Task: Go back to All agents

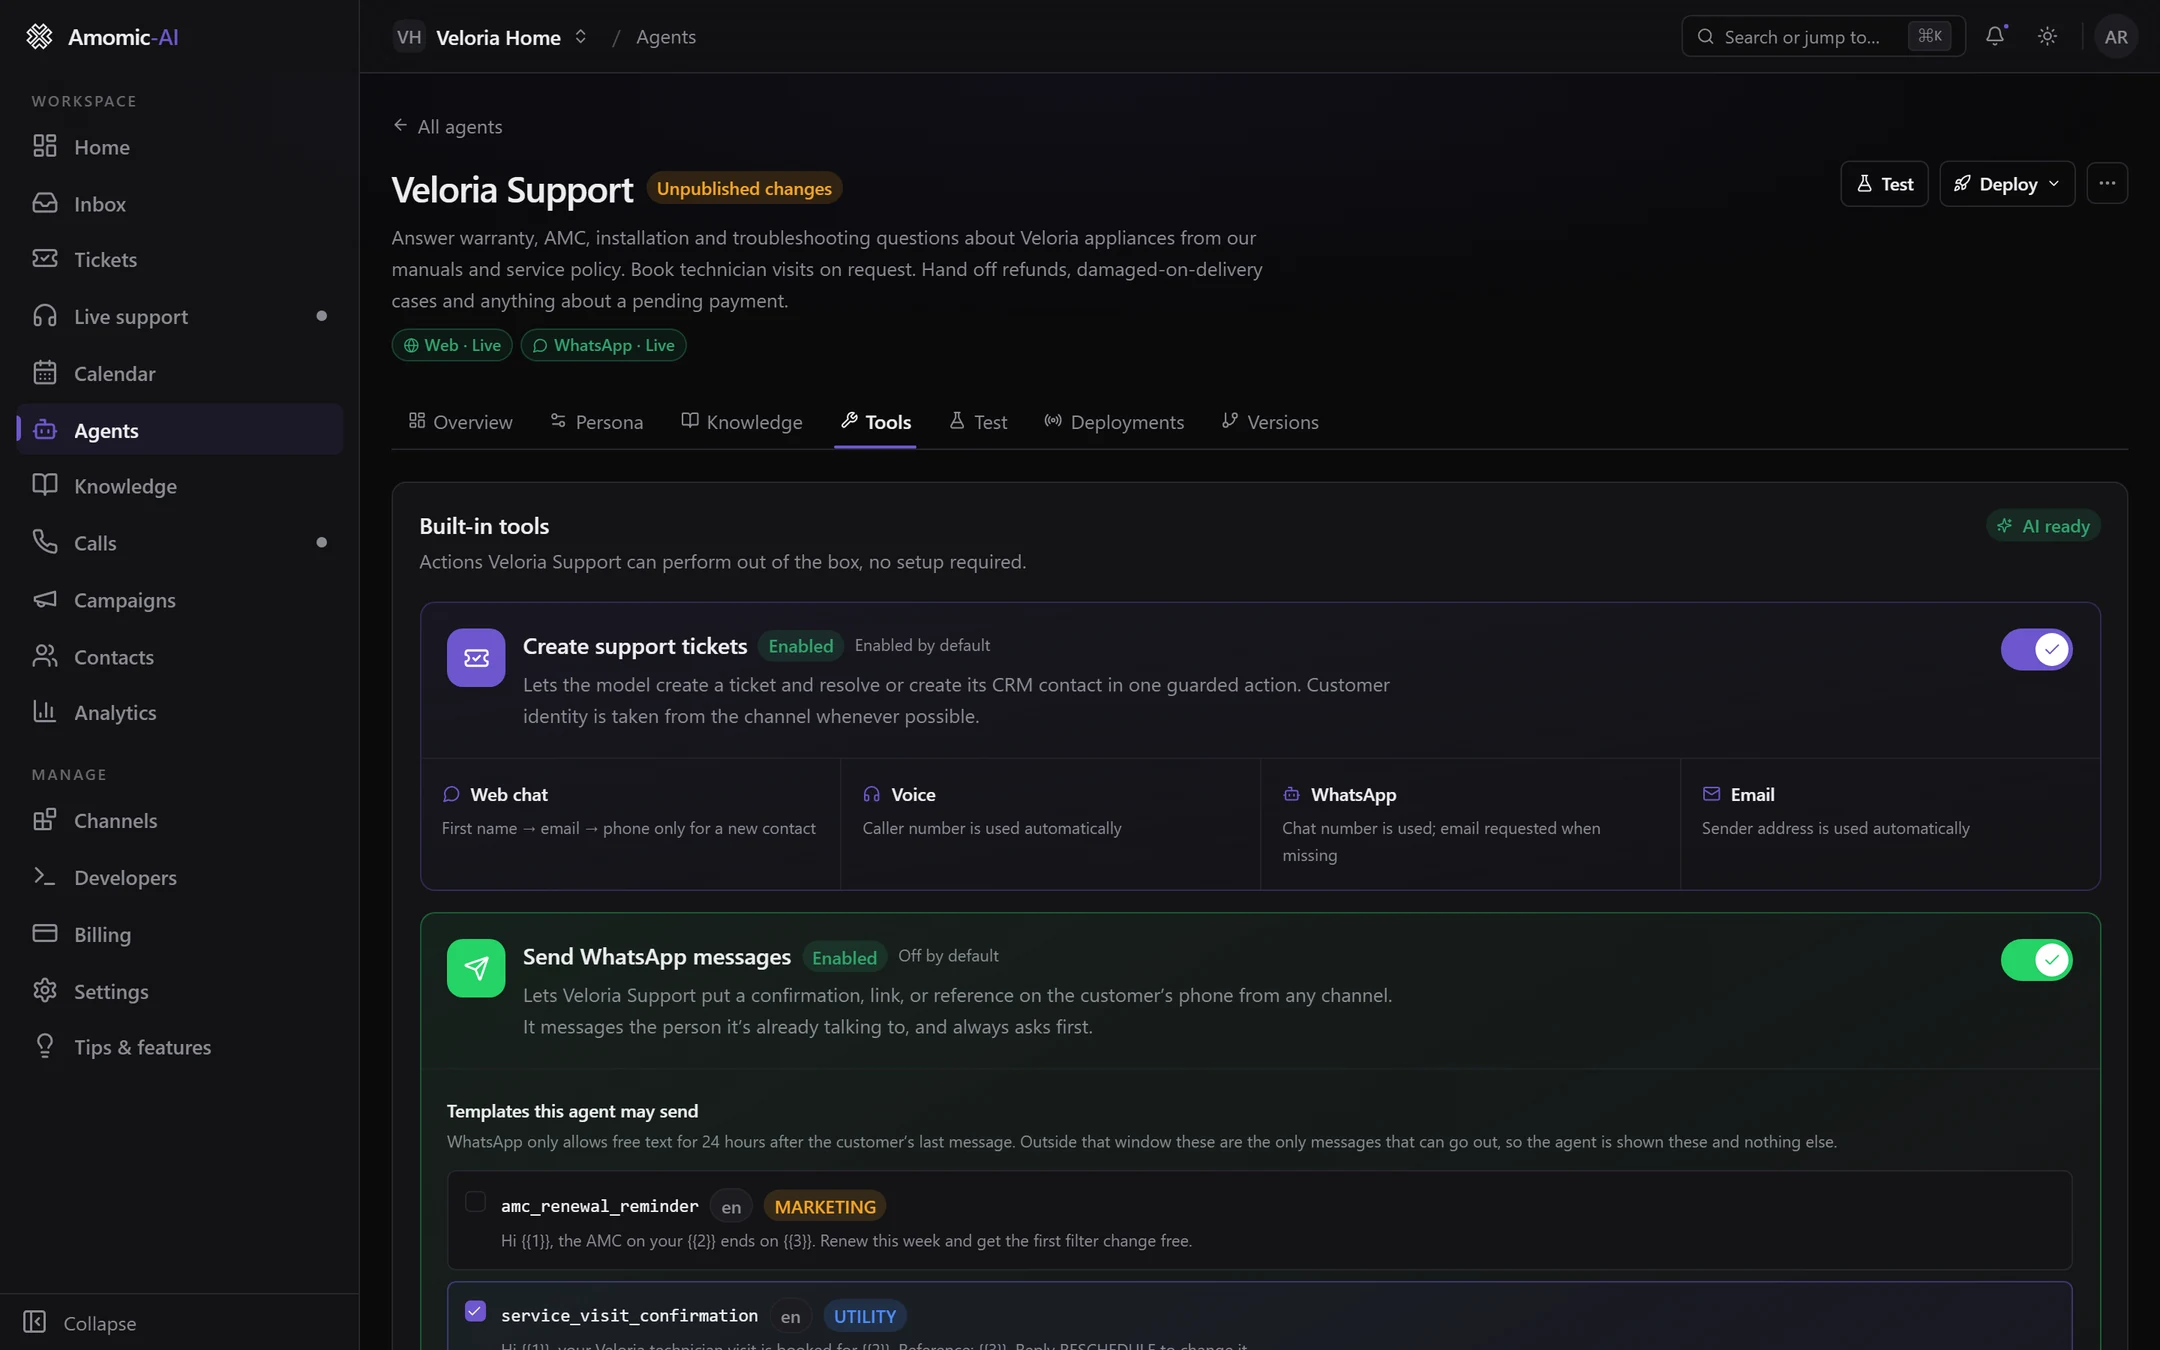Action: pyautogui.click(x=447, y=126)
